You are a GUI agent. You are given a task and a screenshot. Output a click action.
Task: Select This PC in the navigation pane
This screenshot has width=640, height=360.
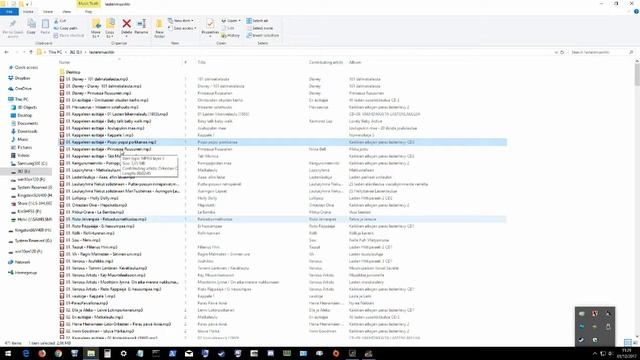(18, 99)
